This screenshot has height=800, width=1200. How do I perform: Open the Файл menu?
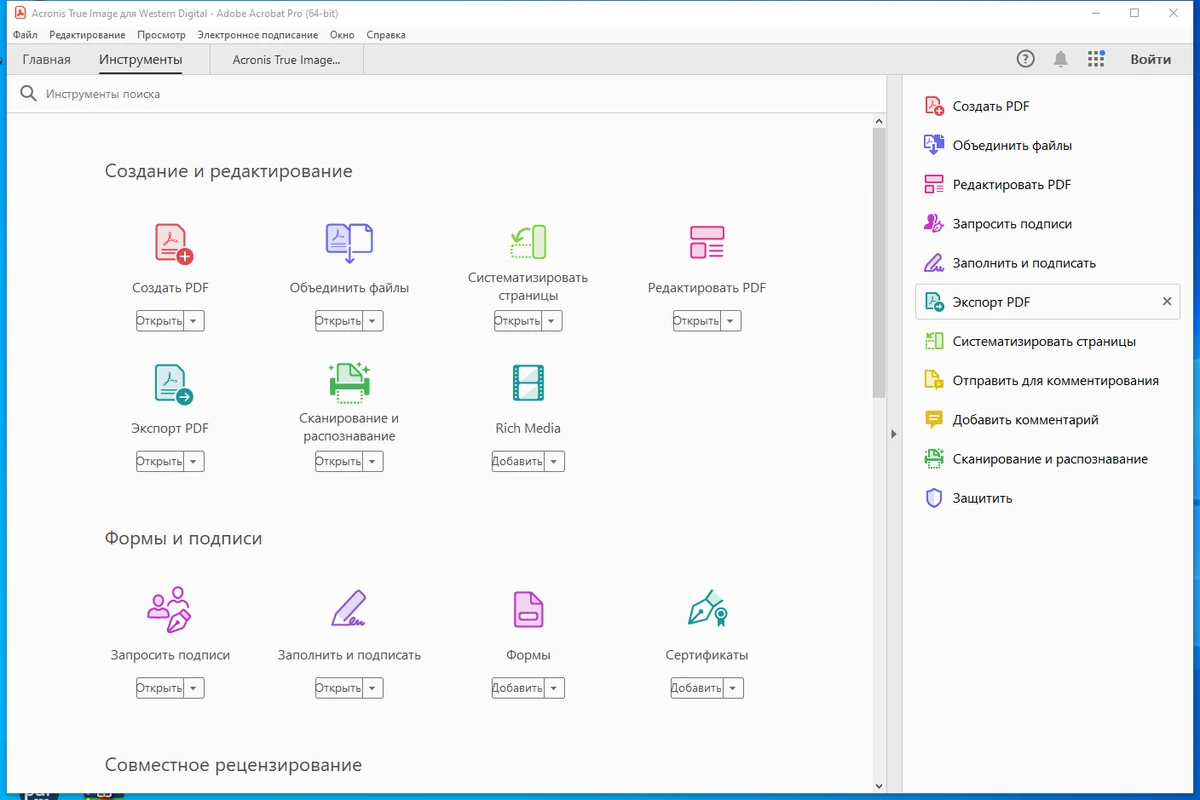point(26,35)
